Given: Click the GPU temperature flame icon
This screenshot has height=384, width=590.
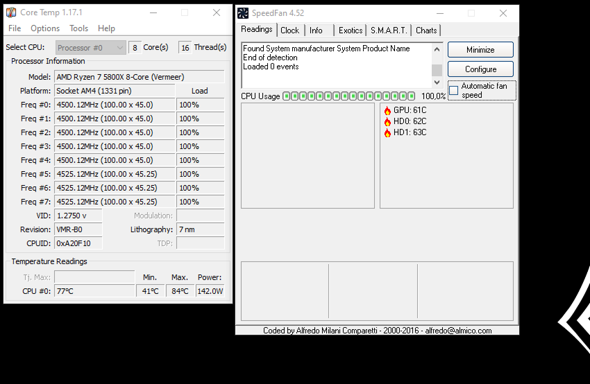Looking at the screenshot, I should click(388, 111).
